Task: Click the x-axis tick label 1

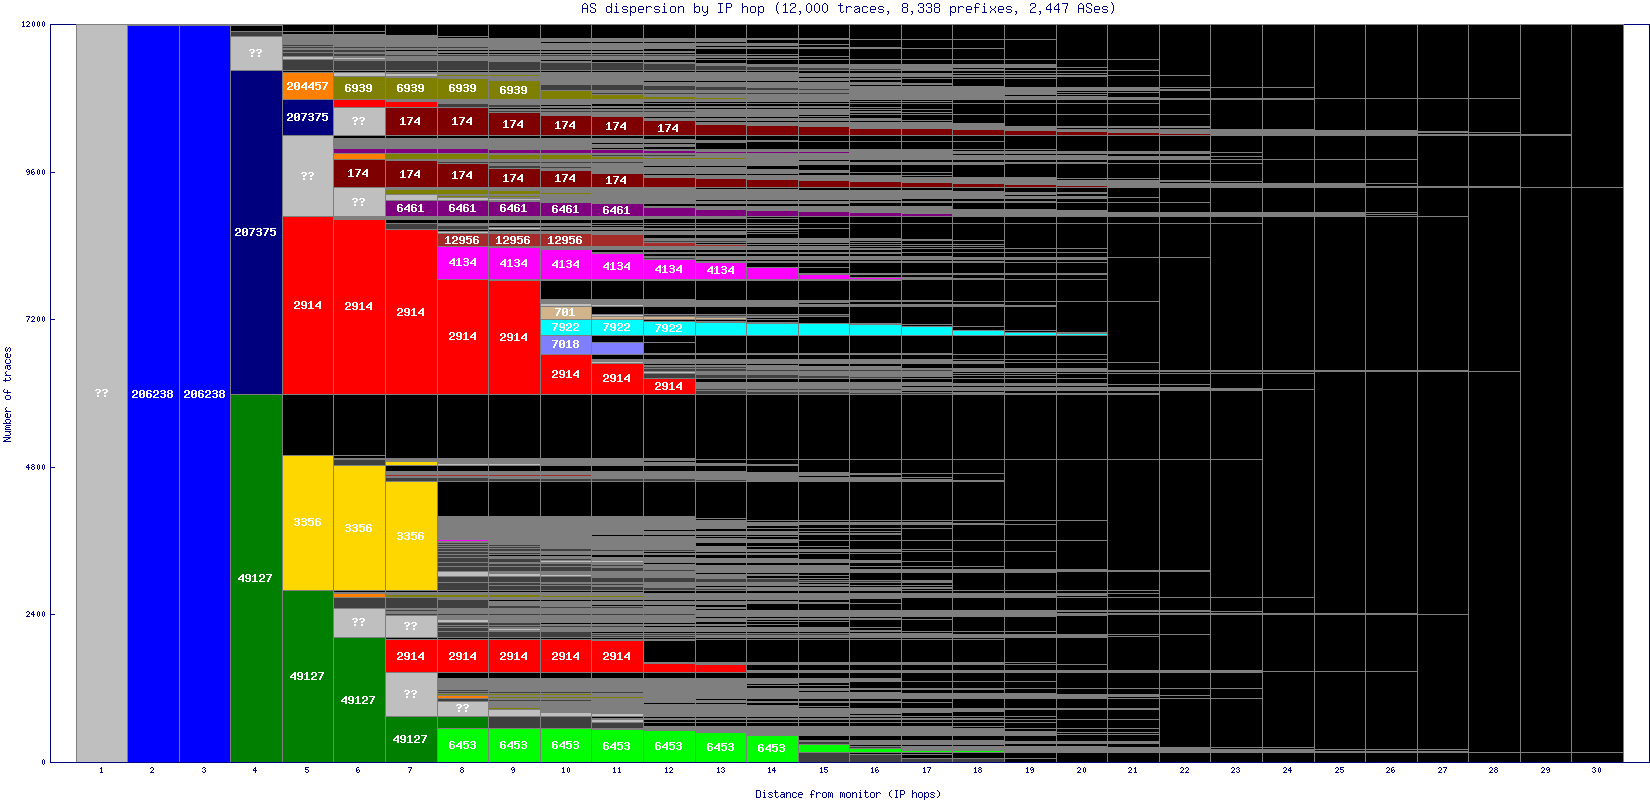Action: [101, 770]
